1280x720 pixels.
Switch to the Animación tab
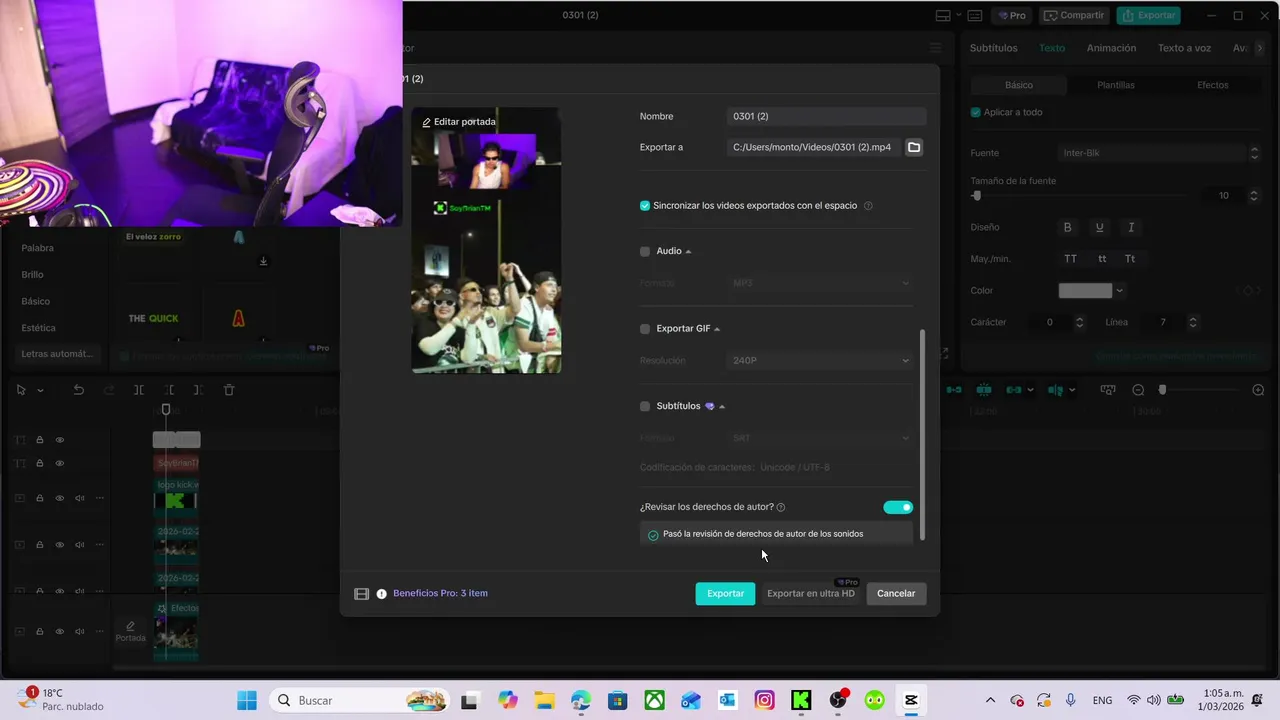[1111, 48]
